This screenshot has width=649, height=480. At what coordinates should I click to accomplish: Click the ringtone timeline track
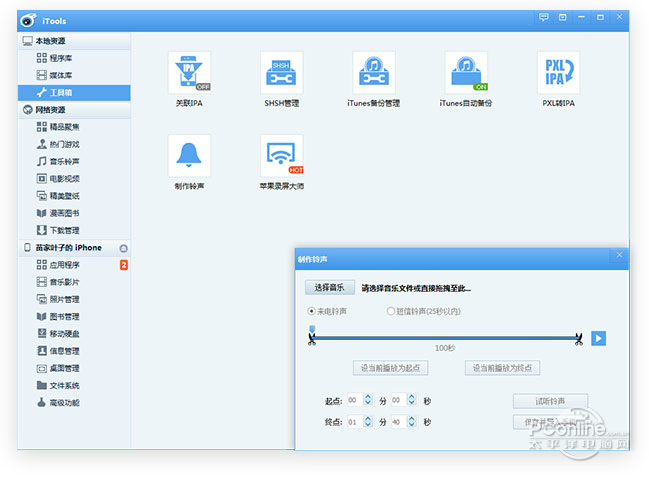[445, 338]
